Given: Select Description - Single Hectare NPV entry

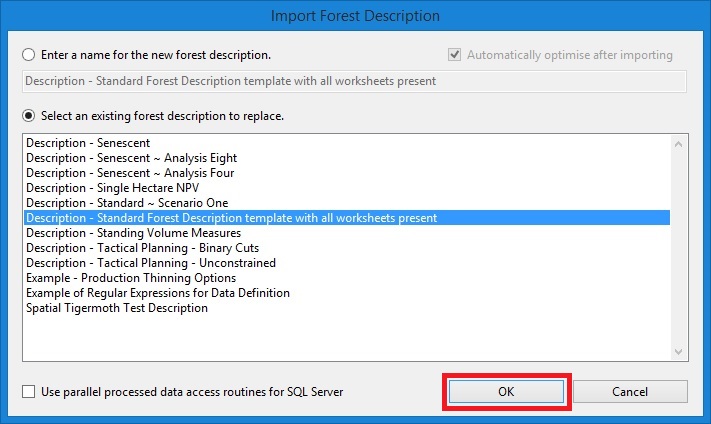Looking at the screenshot, I should coord(347,188).
